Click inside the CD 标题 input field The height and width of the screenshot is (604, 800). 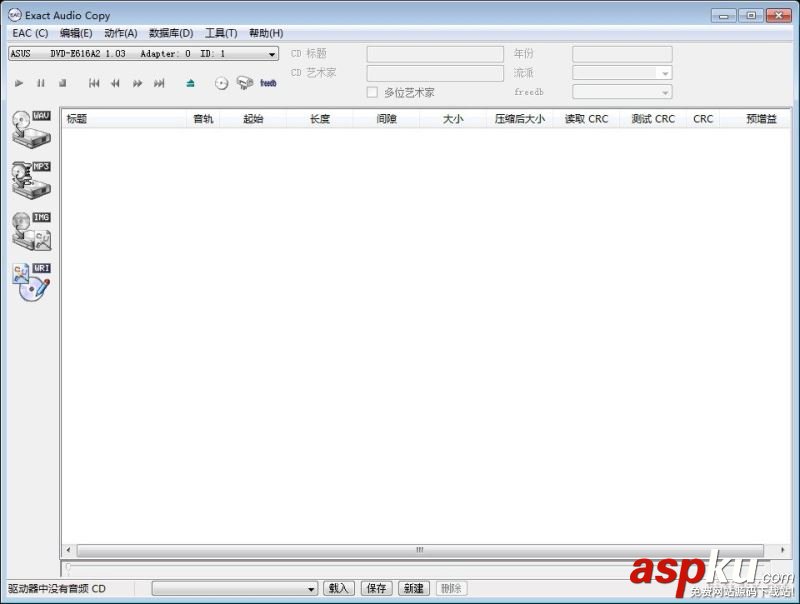[x=435, y=53]
